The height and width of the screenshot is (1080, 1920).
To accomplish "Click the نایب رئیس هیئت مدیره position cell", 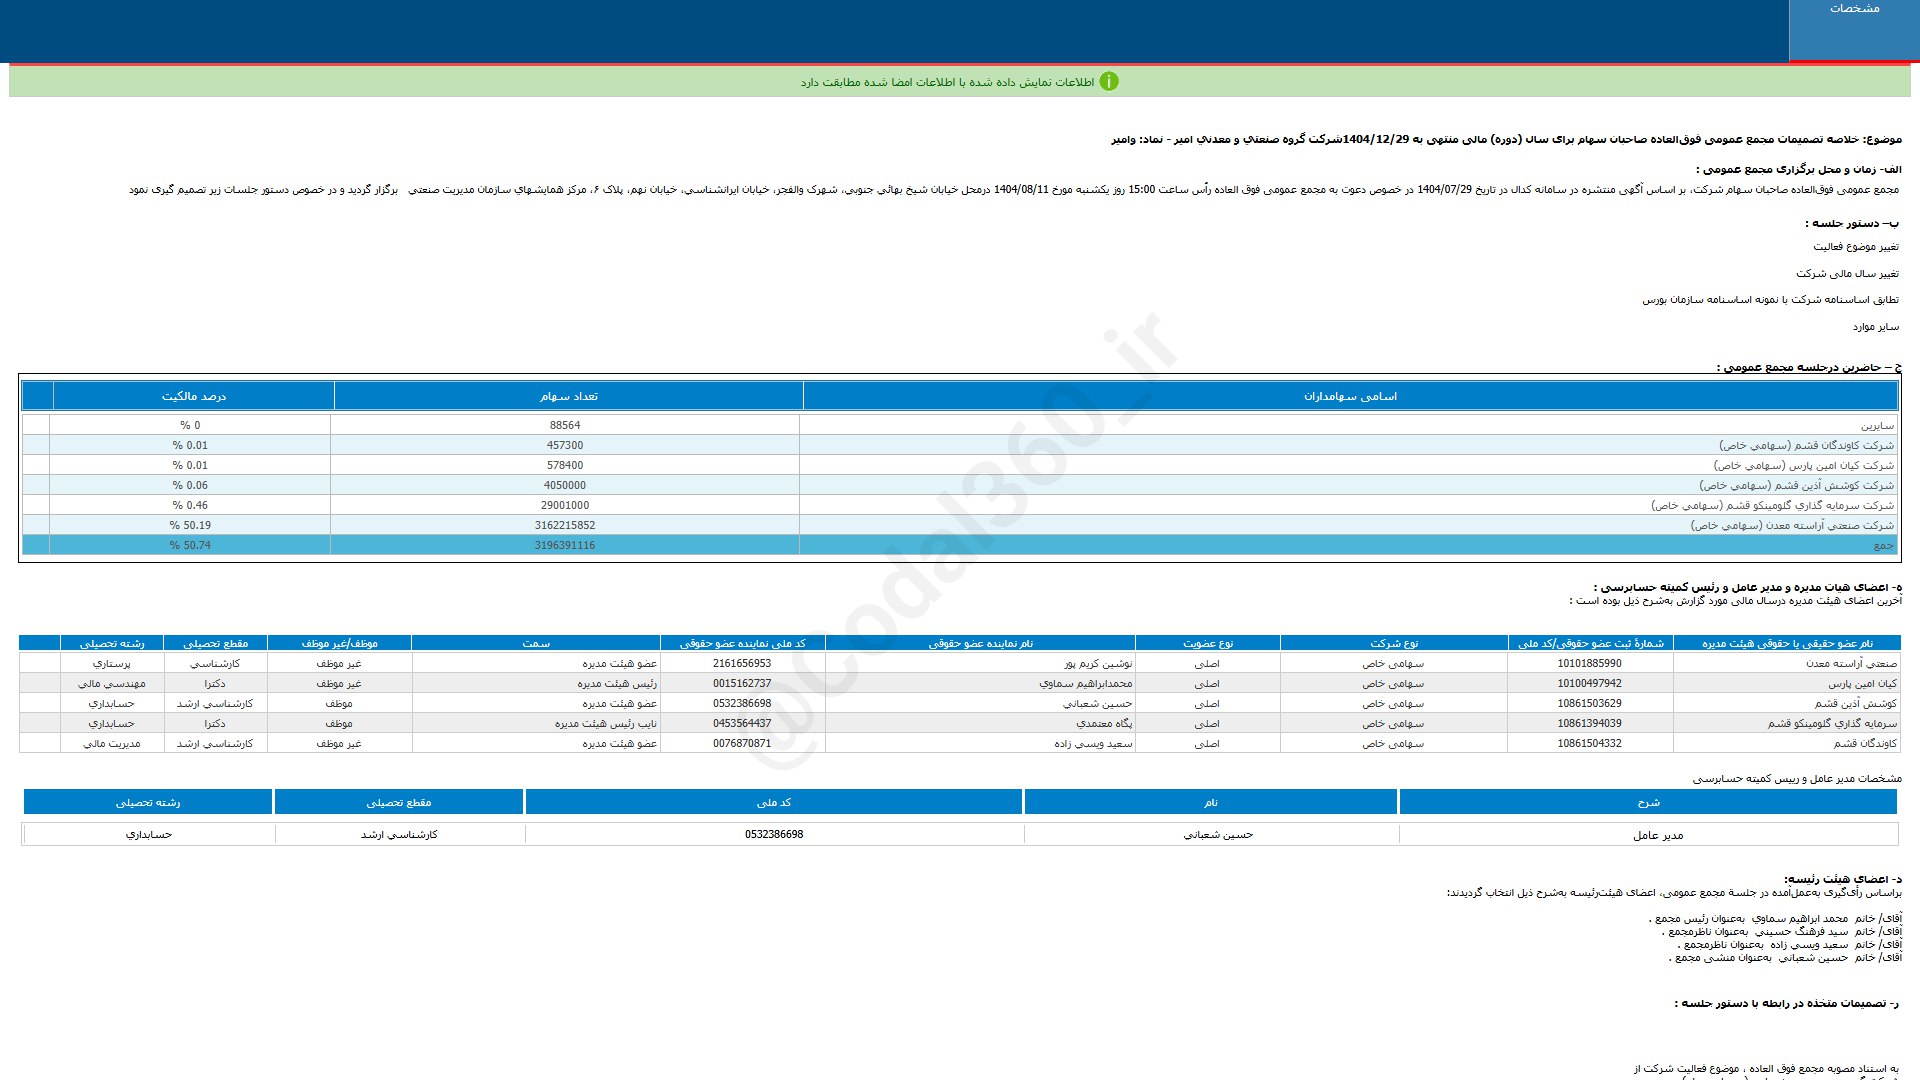I will tap(606, 724).
